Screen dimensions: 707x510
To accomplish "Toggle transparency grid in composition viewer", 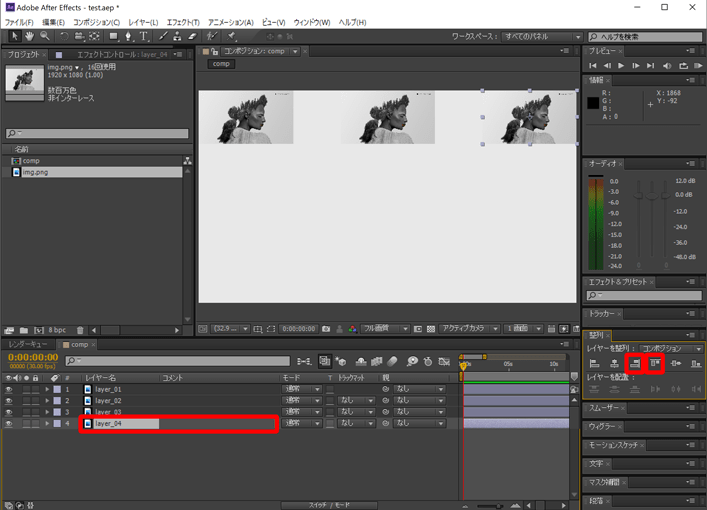I will pyautogui.click(x=431, y=329).
